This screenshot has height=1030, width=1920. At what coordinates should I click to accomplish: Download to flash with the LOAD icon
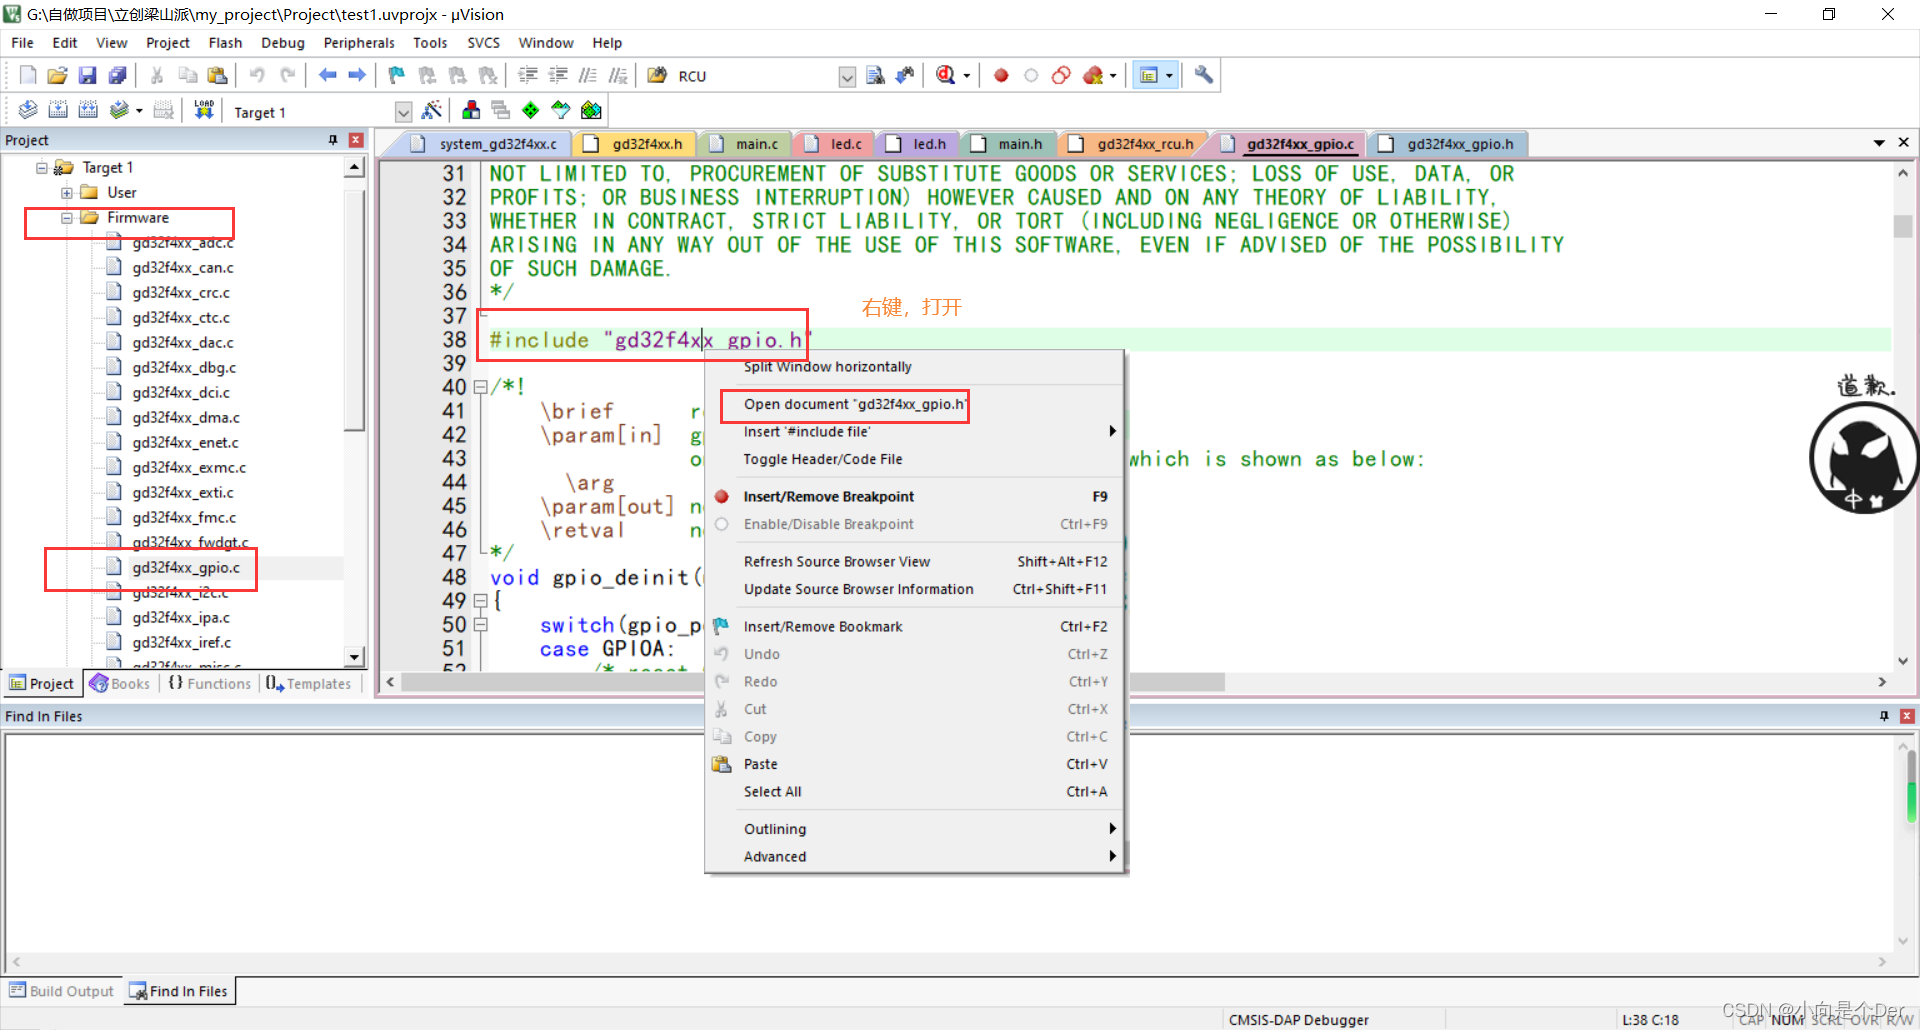coord(204,110)
